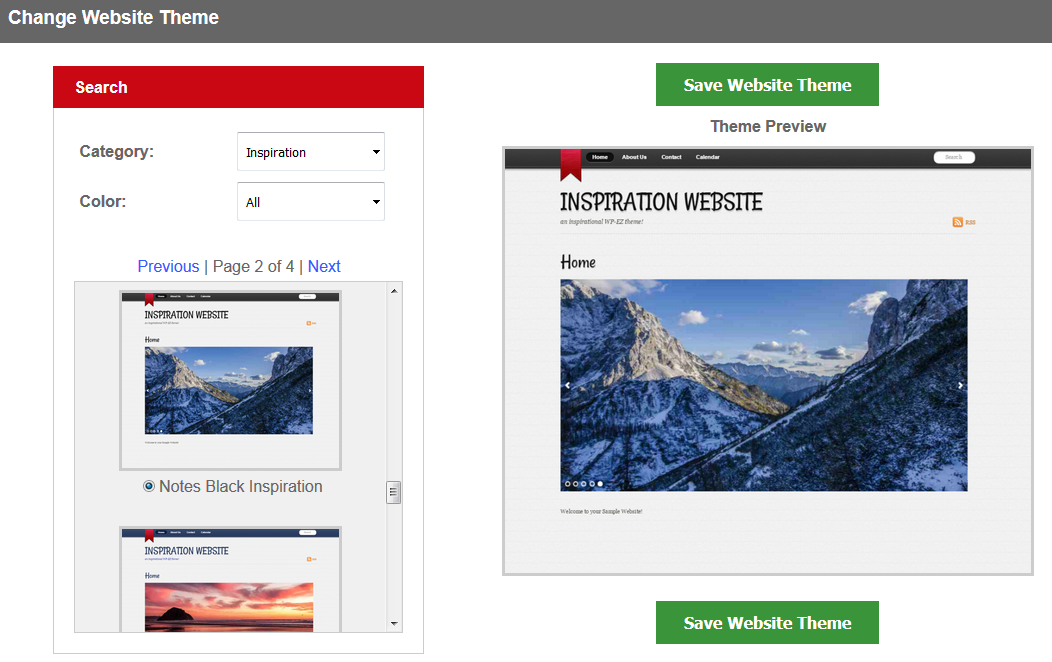Click the mountain slideshow image in preview
Image resolution: width=1052 pixels, height=662 pixels.
click(x=764, y=385)
